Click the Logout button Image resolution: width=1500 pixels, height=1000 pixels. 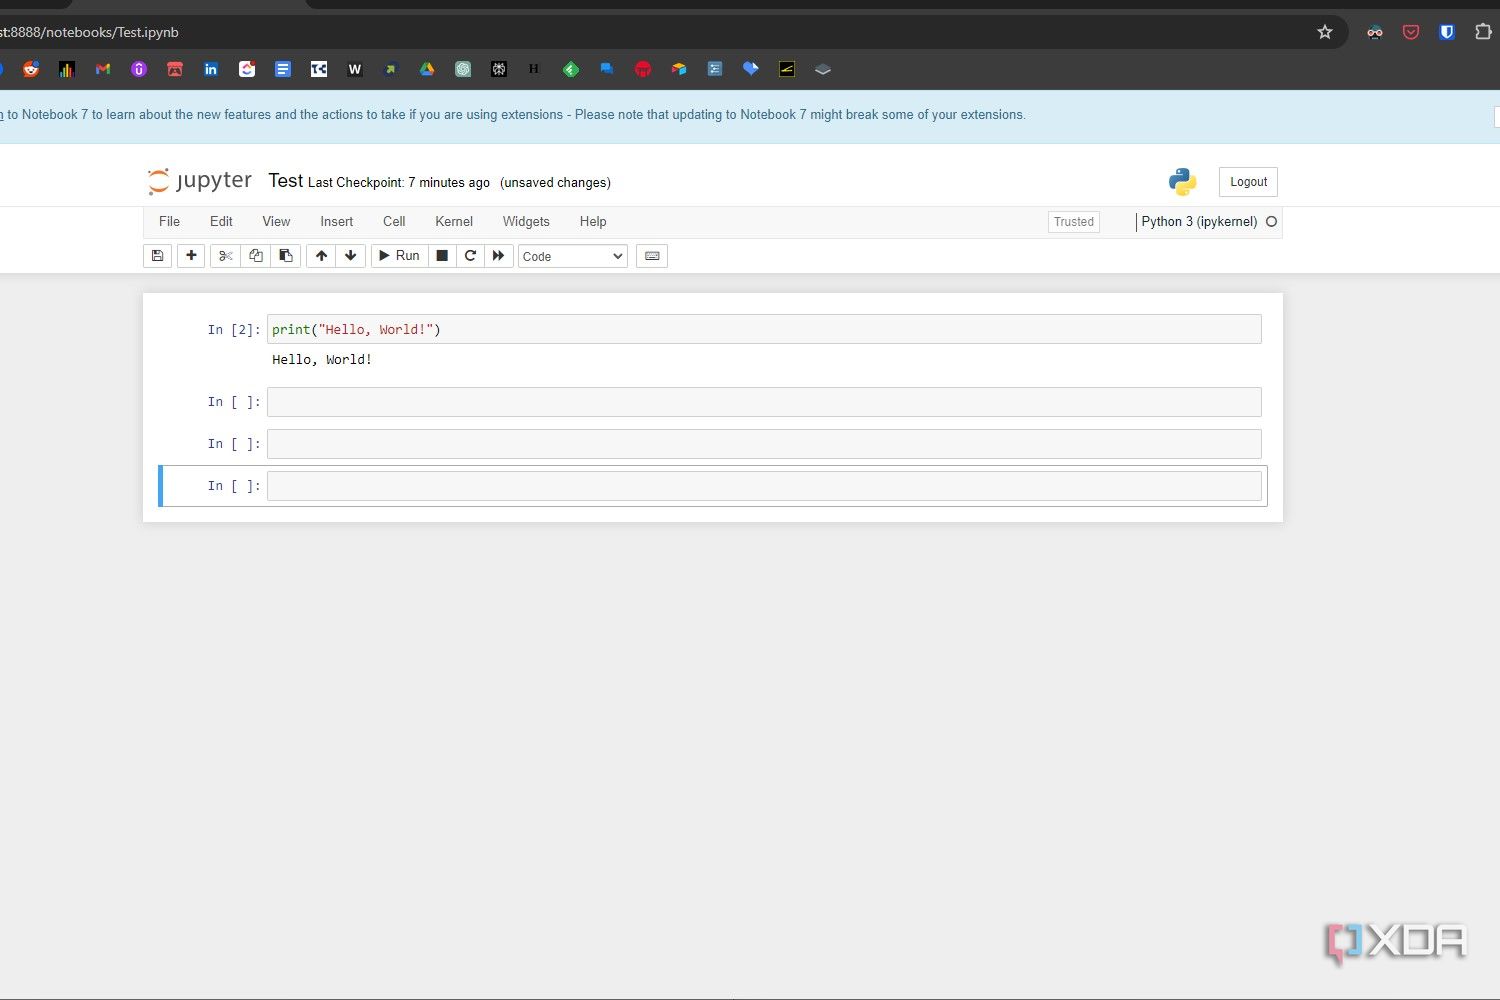pyautogui.click(x=1248, y=182)
